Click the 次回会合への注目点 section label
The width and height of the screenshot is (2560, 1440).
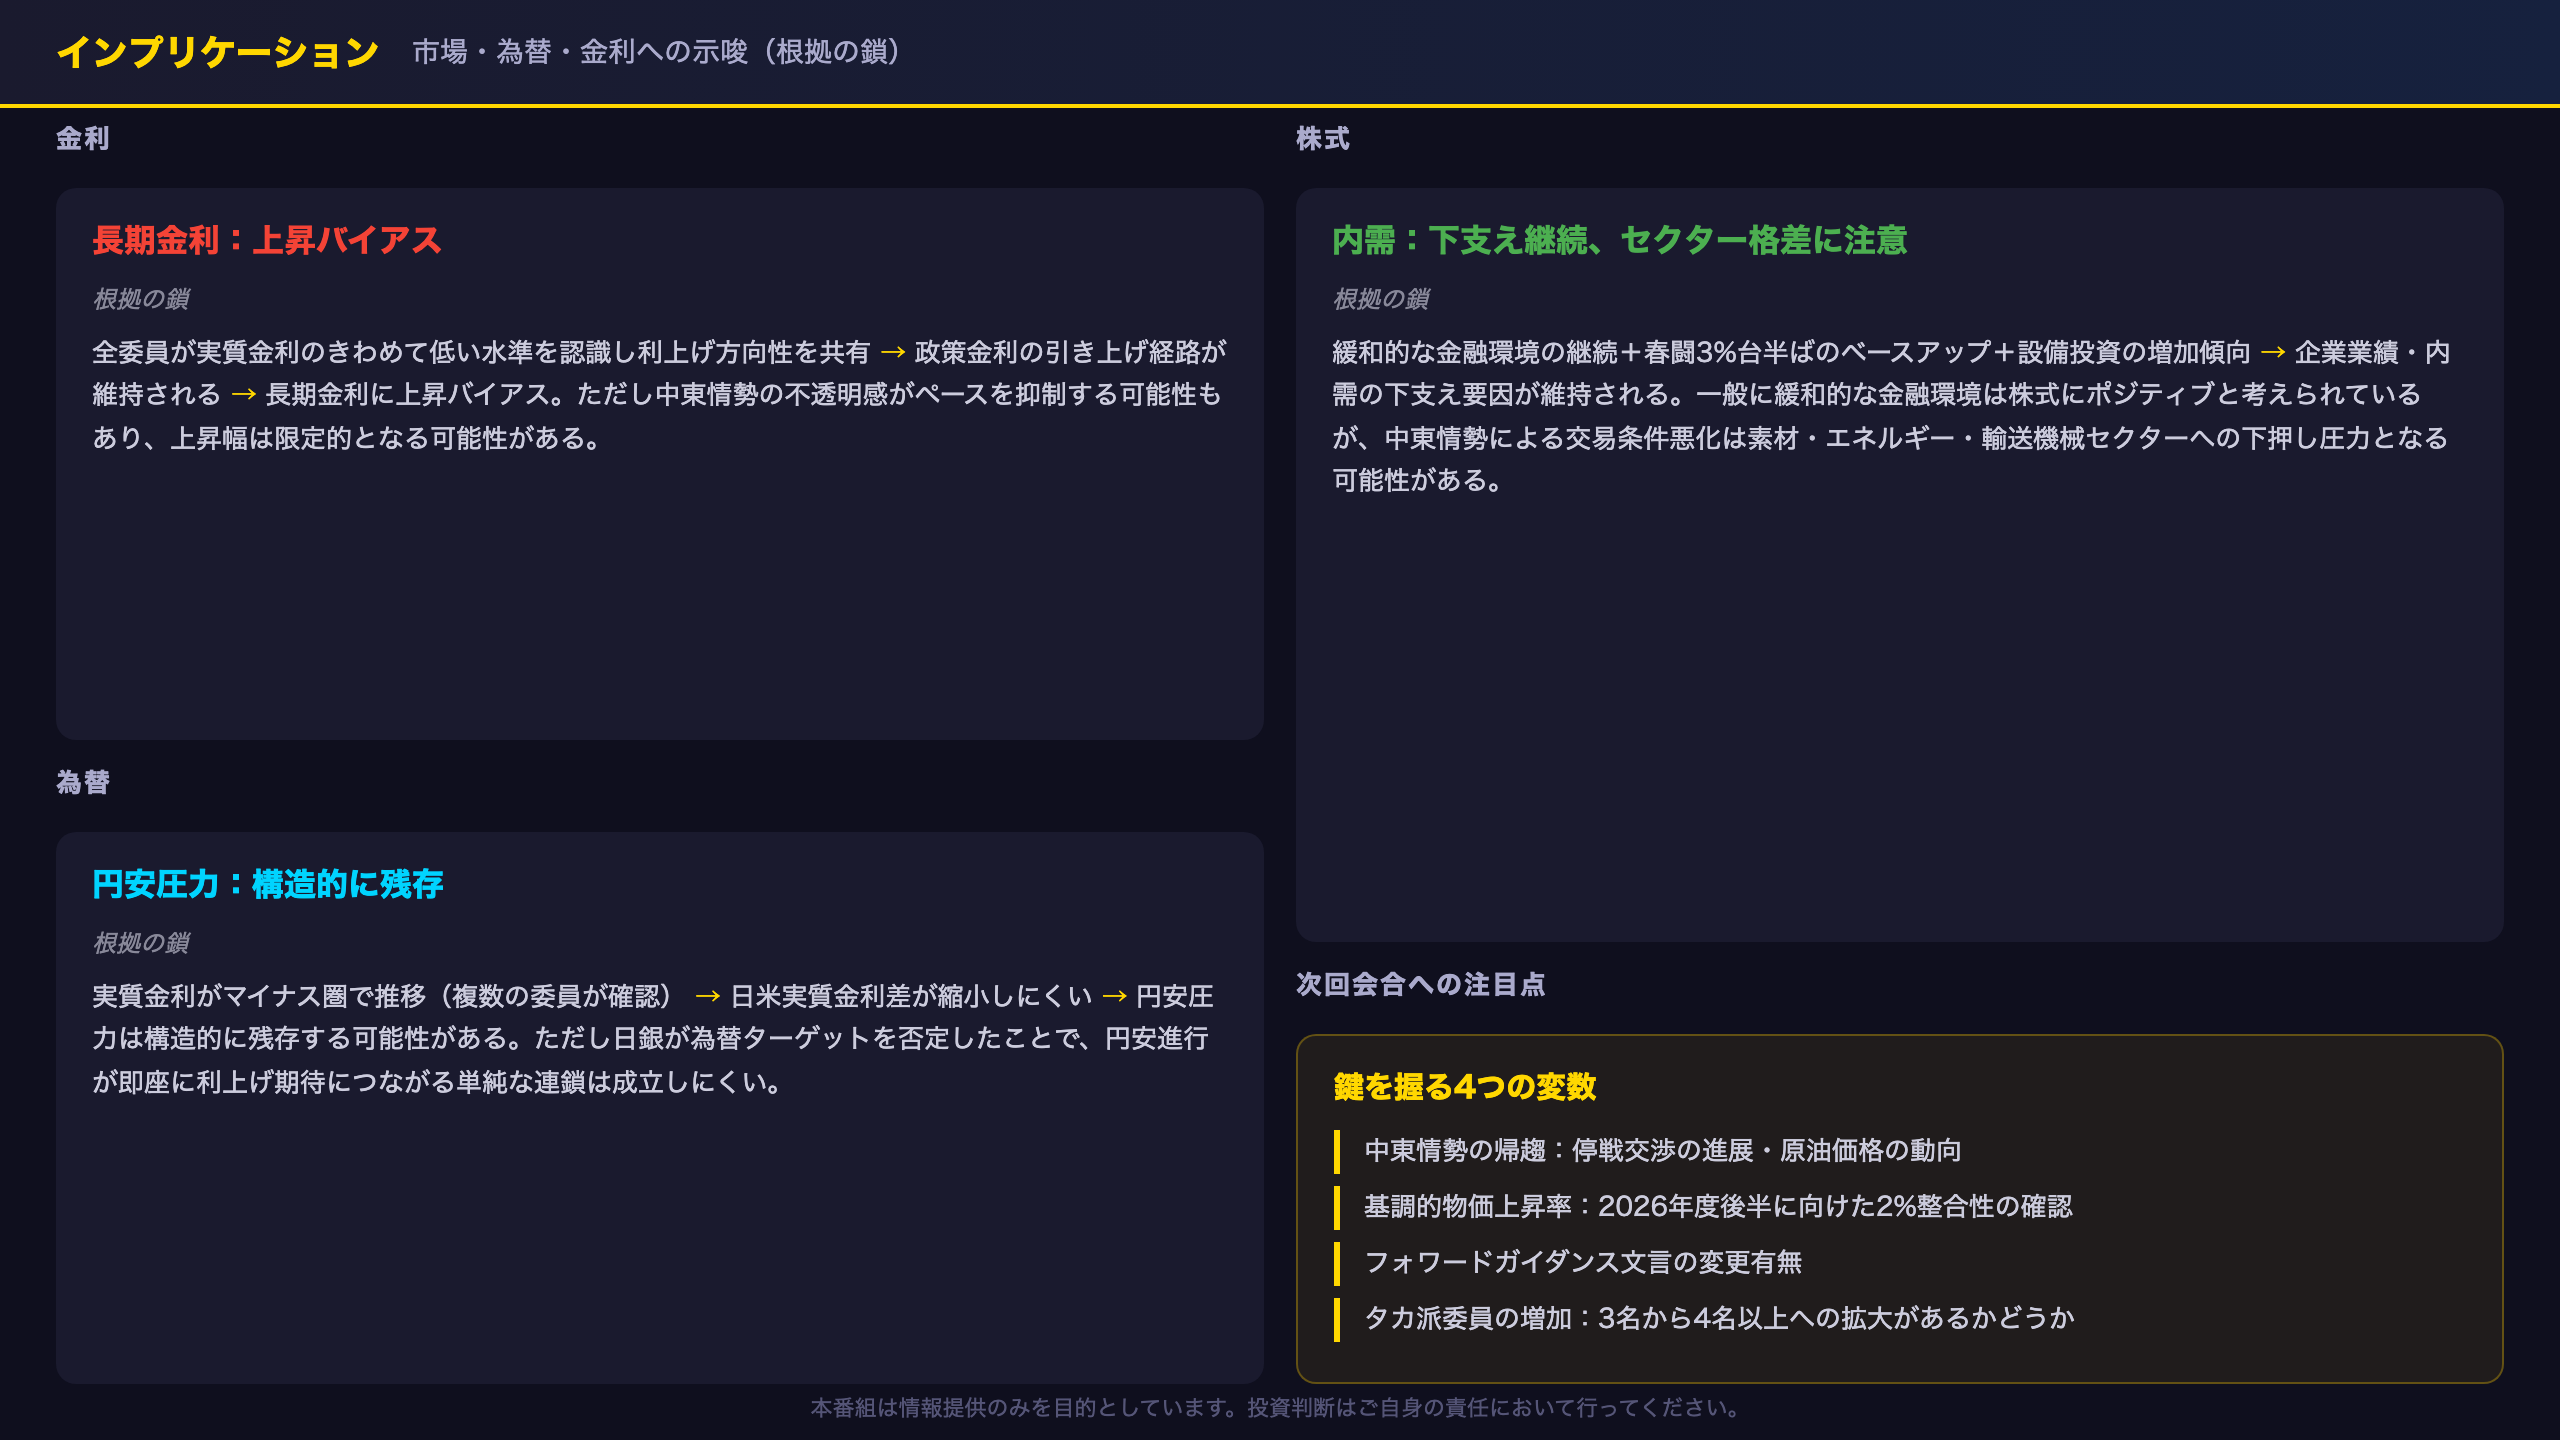coord(1421,984)
